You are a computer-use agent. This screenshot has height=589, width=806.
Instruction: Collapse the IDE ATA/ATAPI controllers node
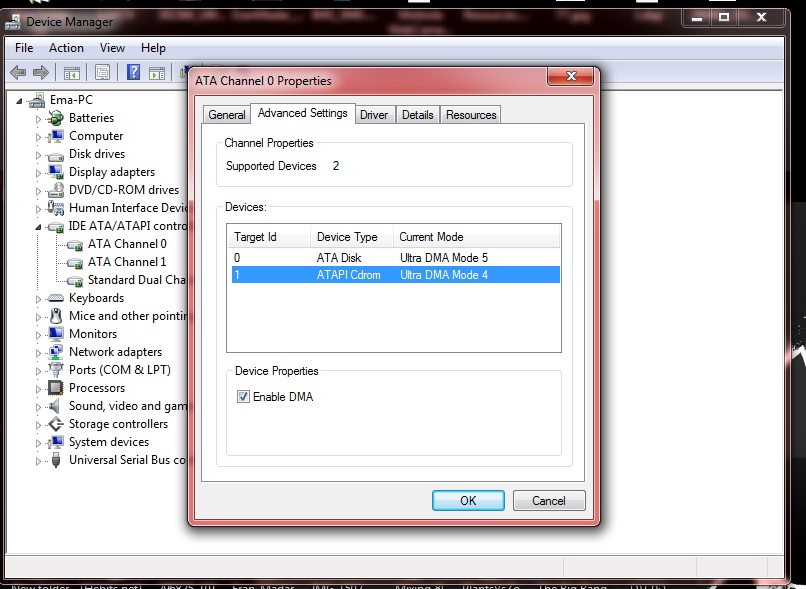coord(39,227)
